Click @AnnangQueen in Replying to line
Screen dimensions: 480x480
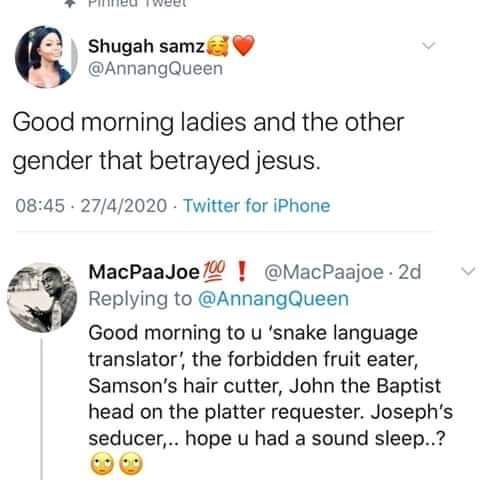point(273,299)
